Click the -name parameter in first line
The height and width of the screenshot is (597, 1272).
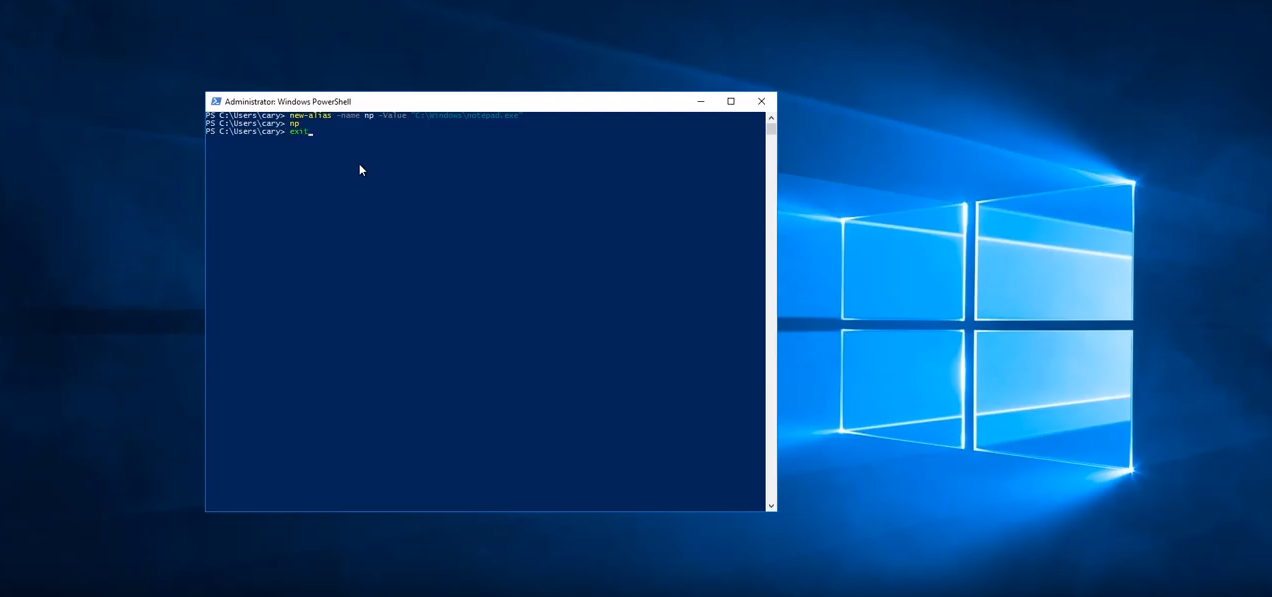(x=348, y=116)
